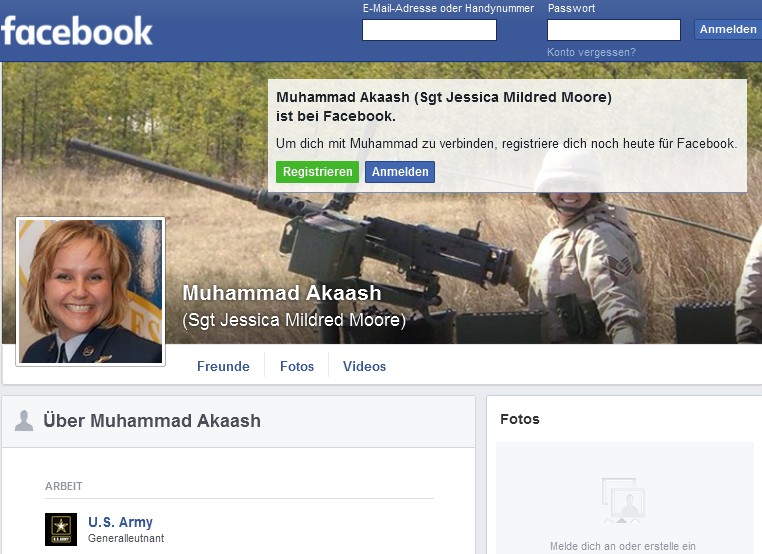Click the U.S. Army star logo icon
This screenshot has height=554, width=762.
(x=61, y=529)
